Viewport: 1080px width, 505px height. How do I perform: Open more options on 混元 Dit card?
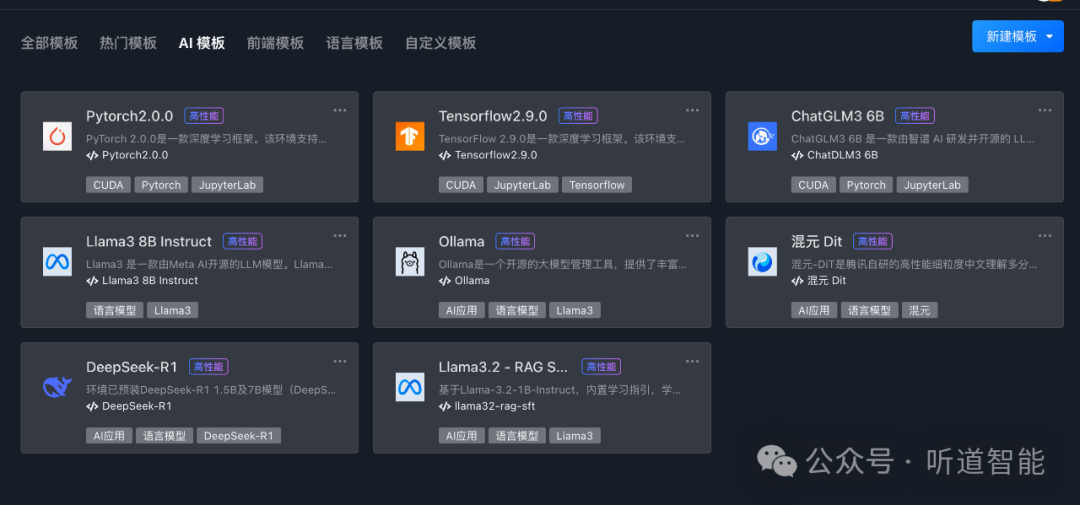pos(1045,236)
